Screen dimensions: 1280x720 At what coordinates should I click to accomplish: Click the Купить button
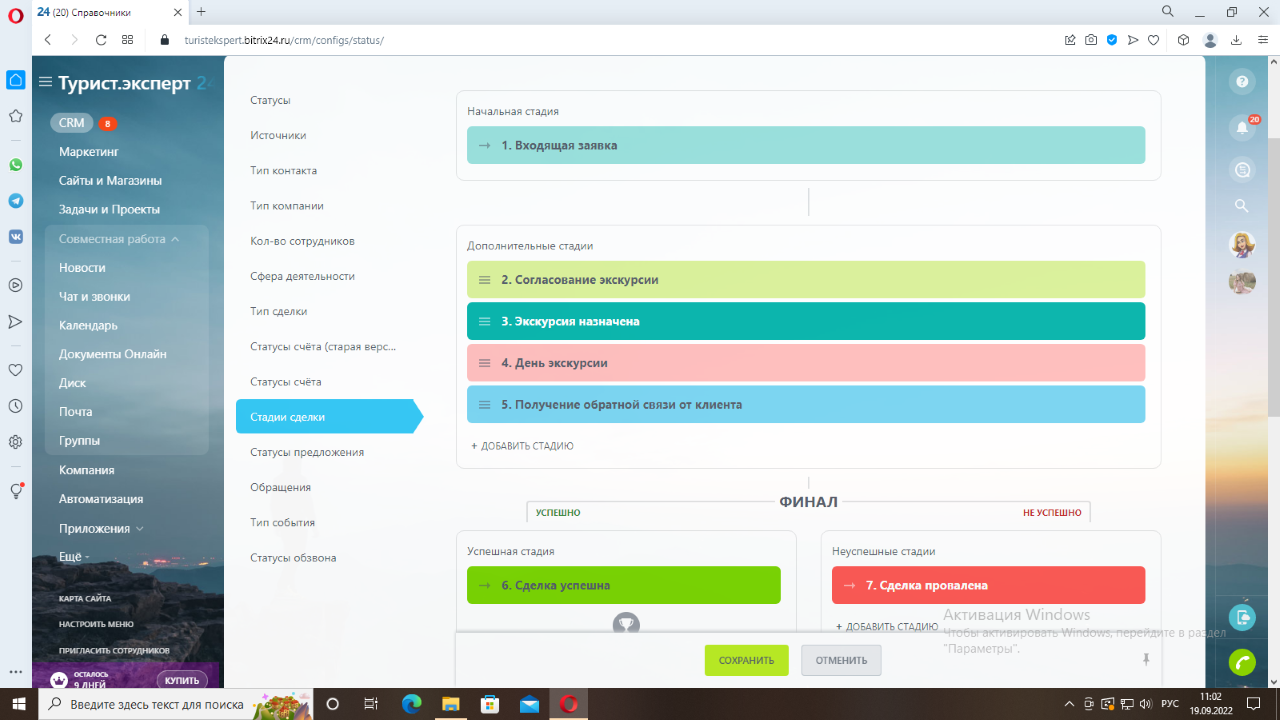click(181, 680)
